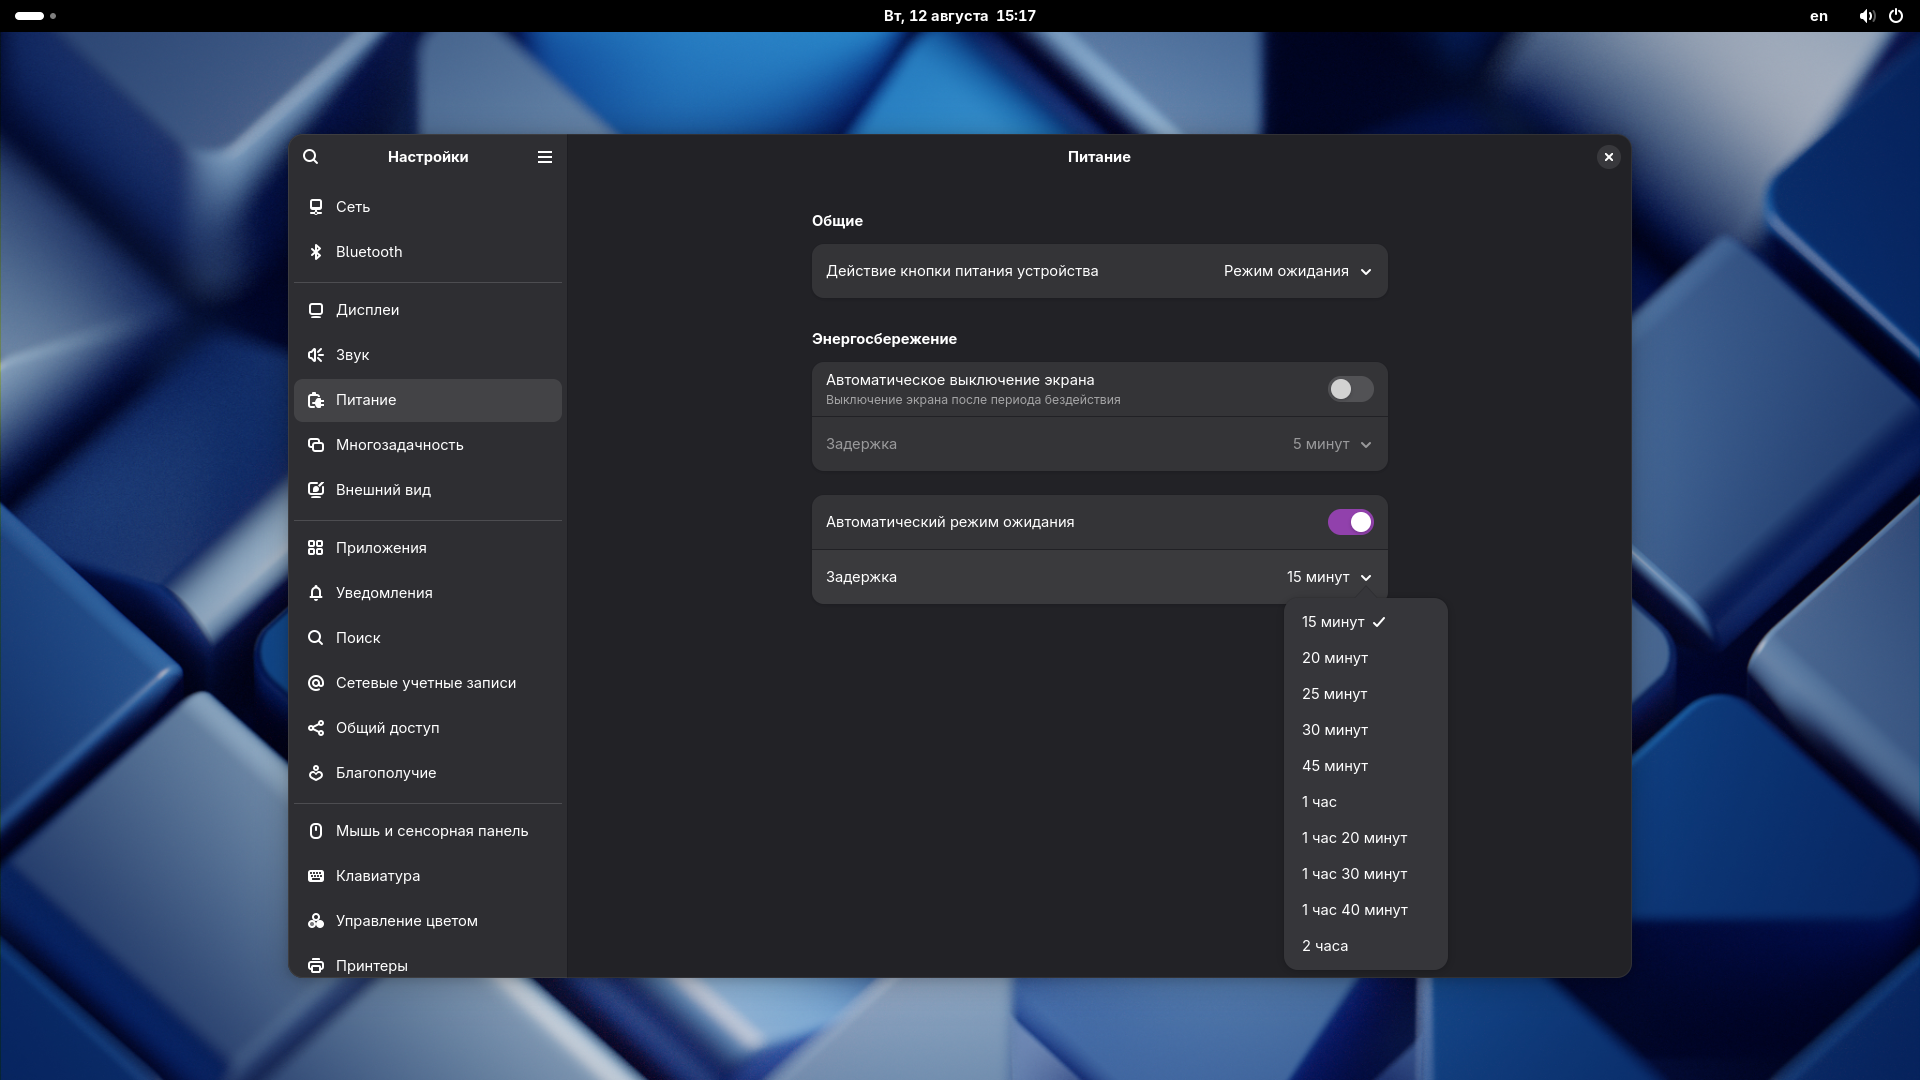Go to Сетевые учетные записи section
This screenshot has width=1920, height=1080.
coord(425,683)
